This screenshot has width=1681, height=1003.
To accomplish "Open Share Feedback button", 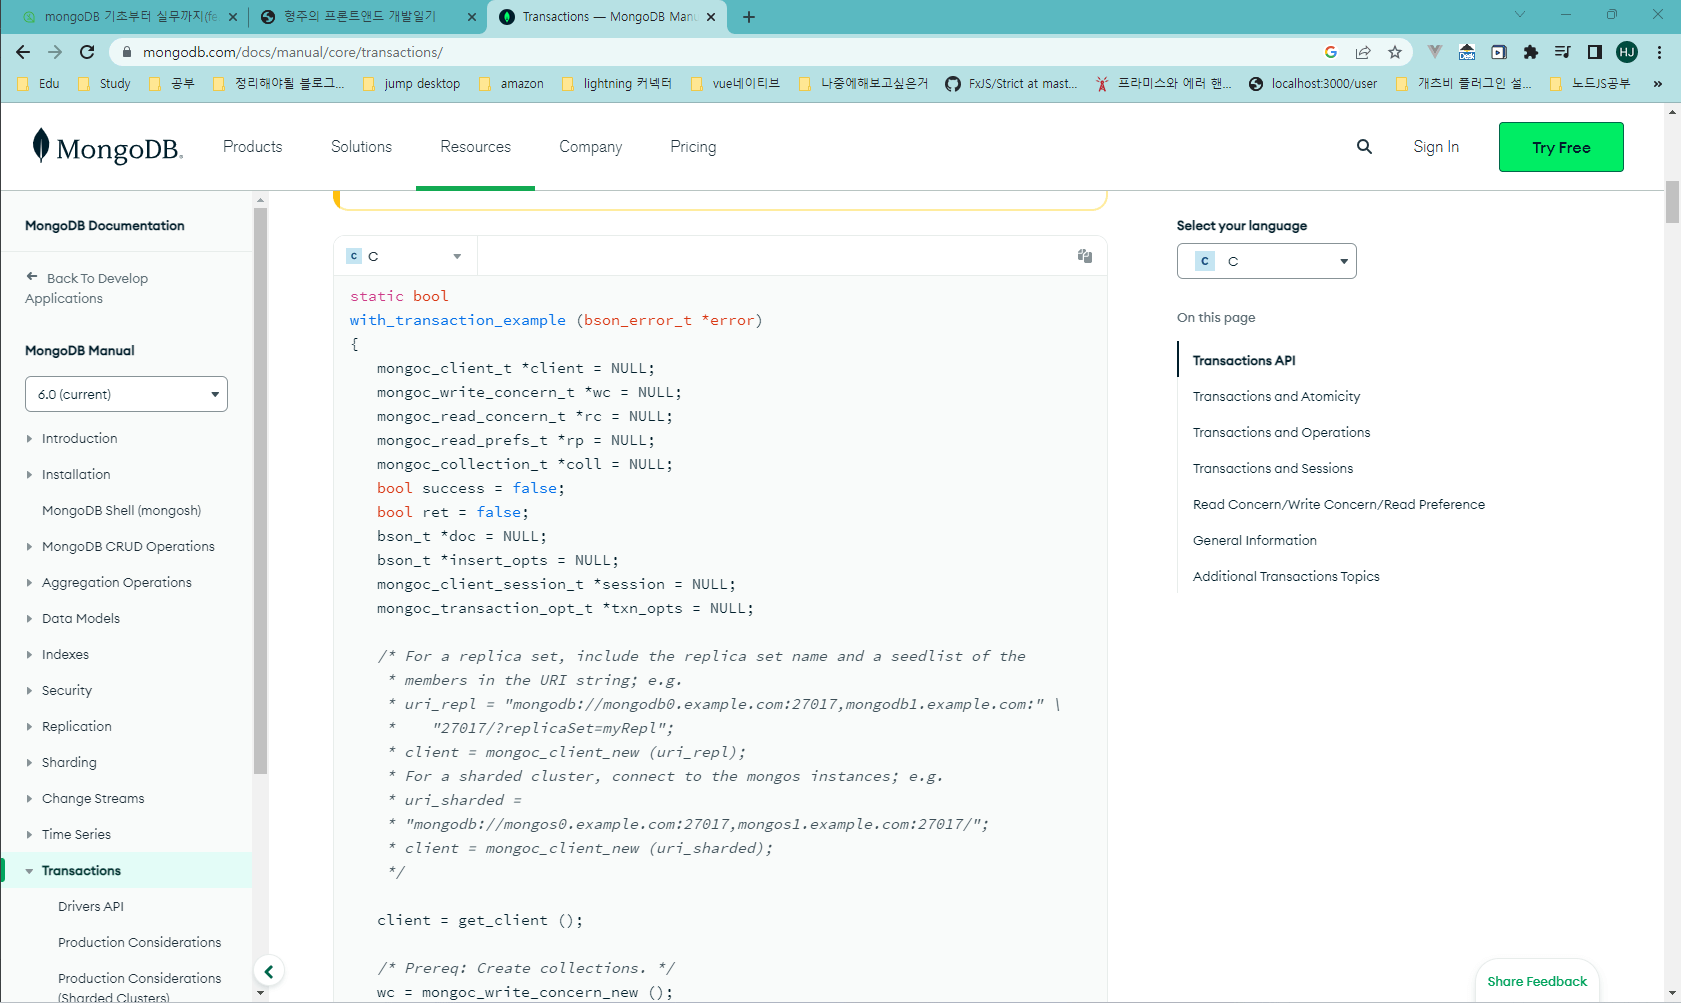I will point(1537,981).
